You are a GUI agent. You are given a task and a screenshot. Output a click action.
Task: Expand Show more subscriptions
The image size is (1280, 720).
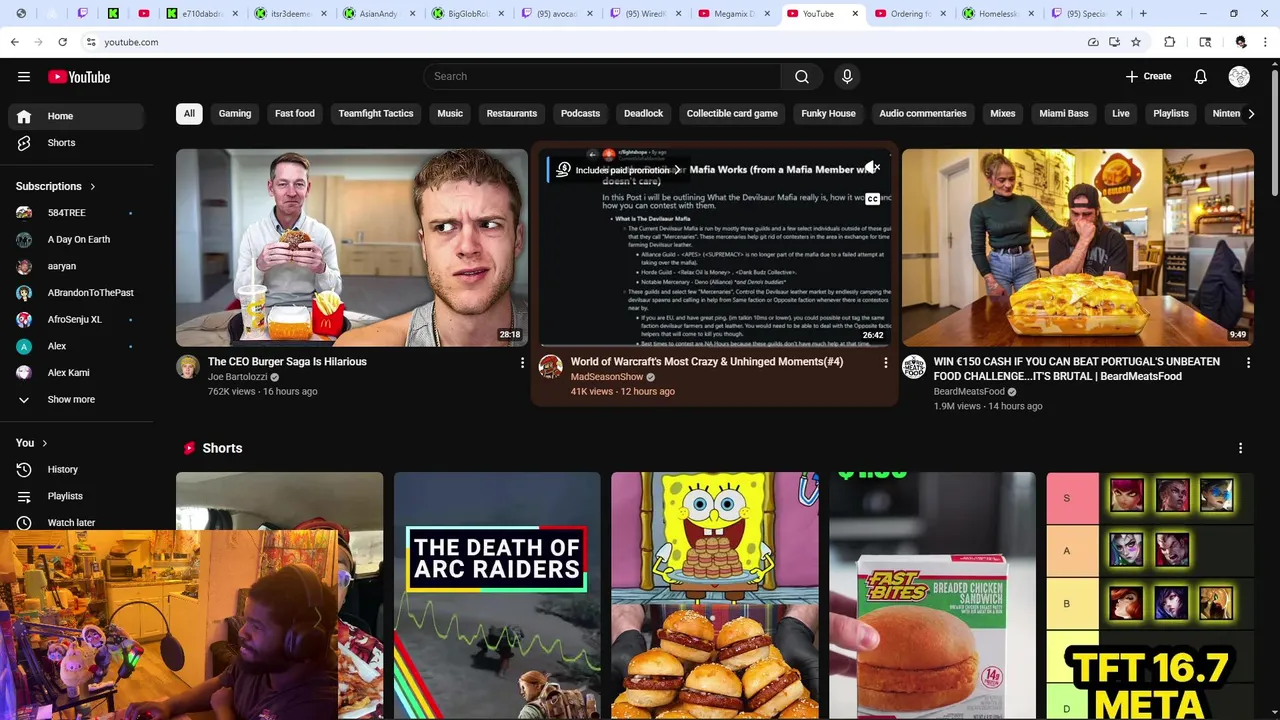[78, 399]
